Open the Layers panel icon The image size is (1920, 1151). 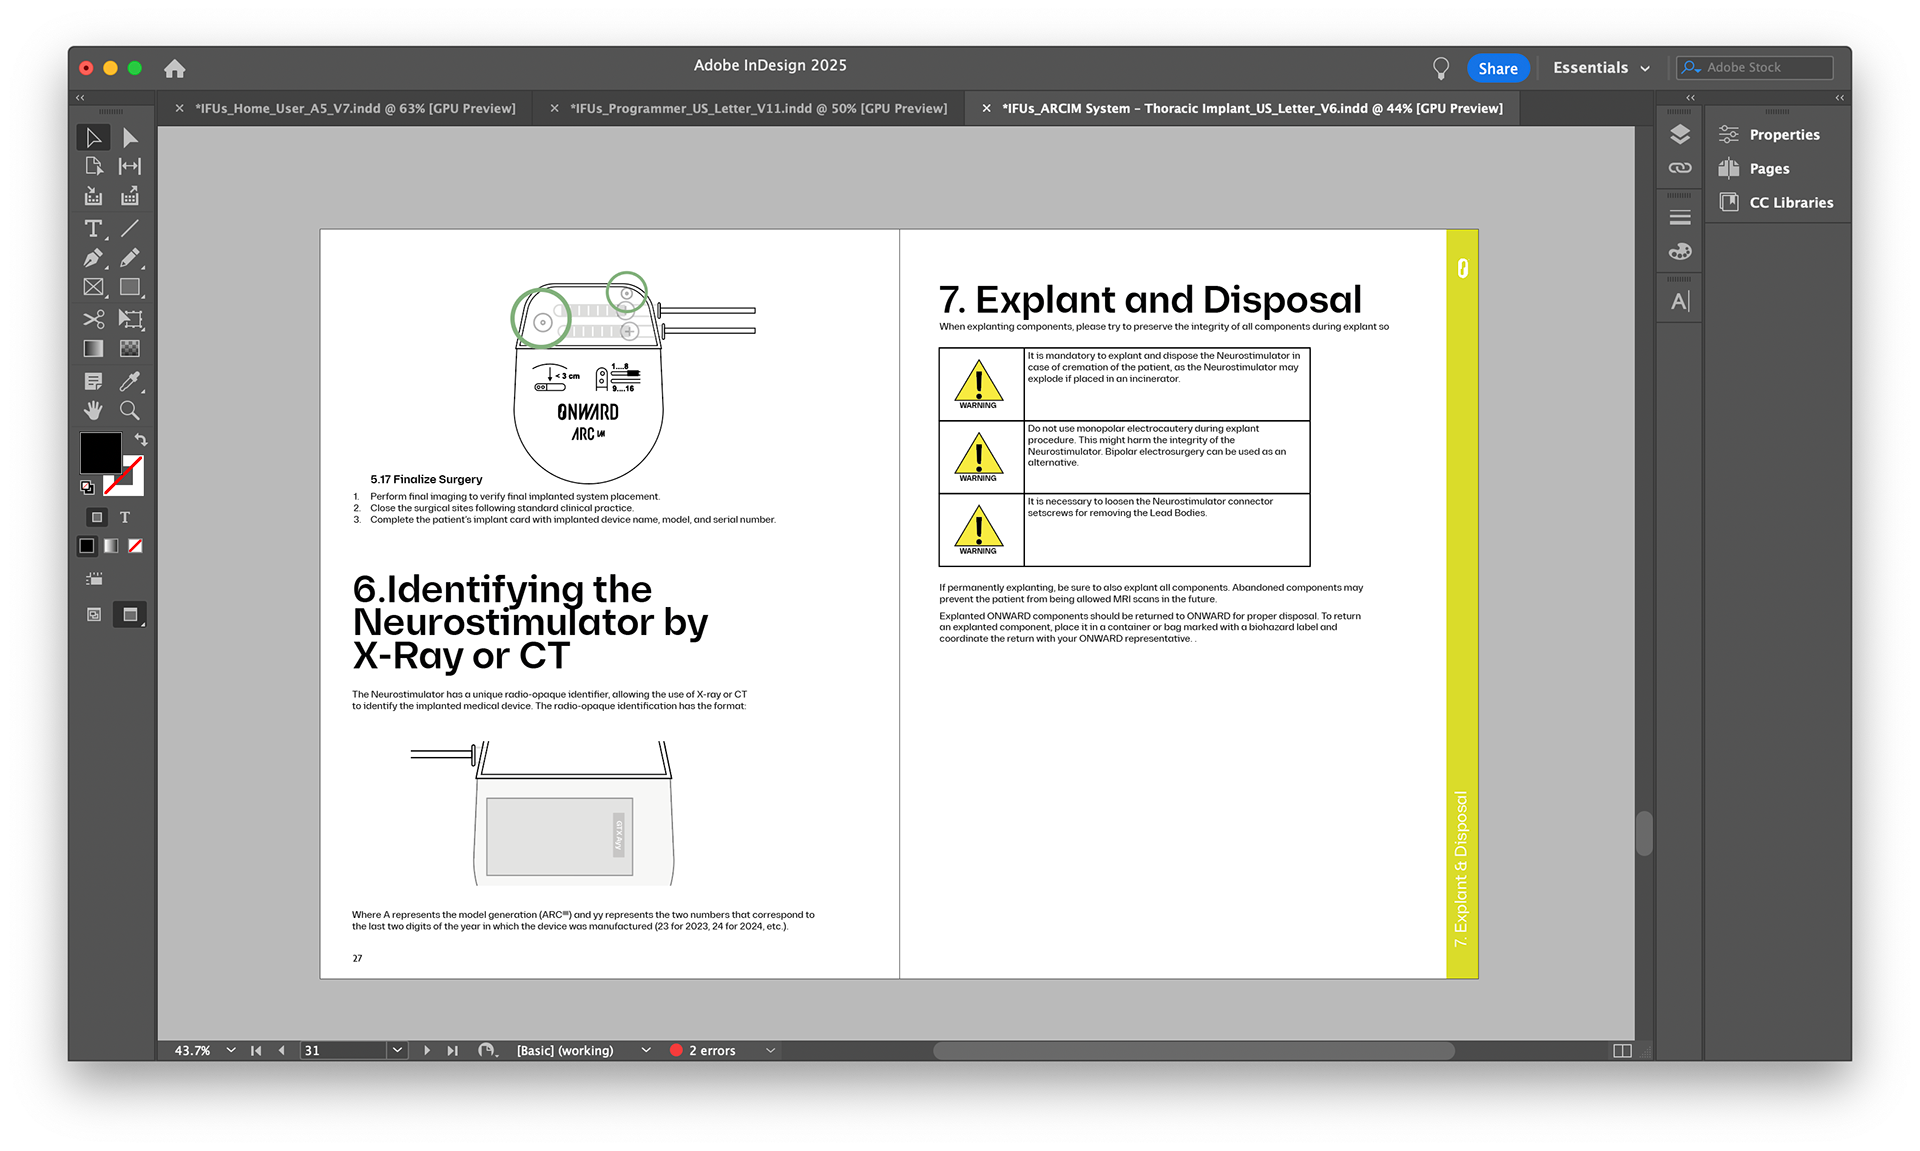(x=1680, y=134)
